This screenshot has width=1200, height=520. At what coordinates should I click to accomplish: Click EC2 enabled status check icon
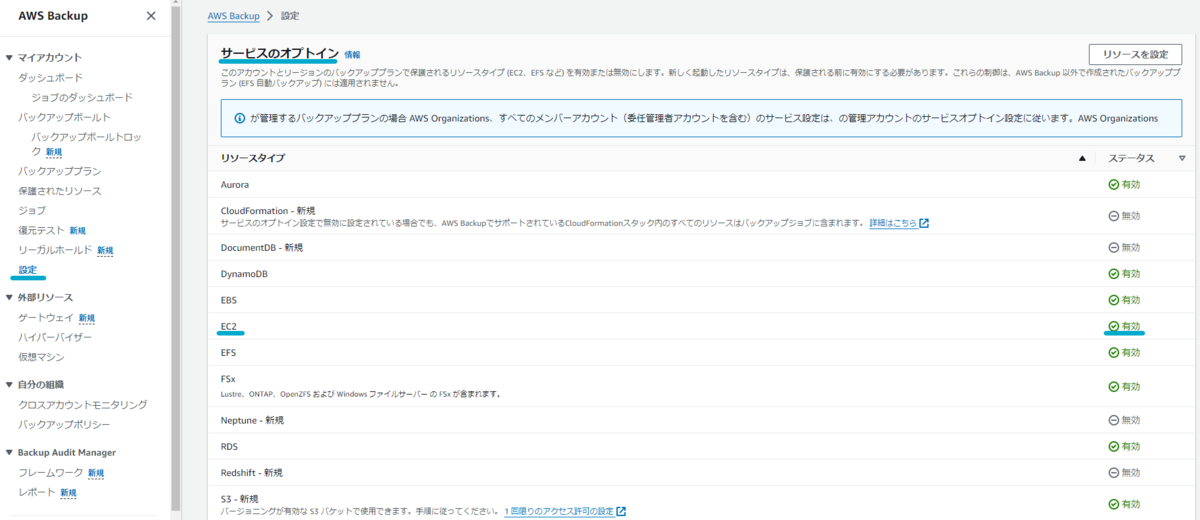[1113, 326]
